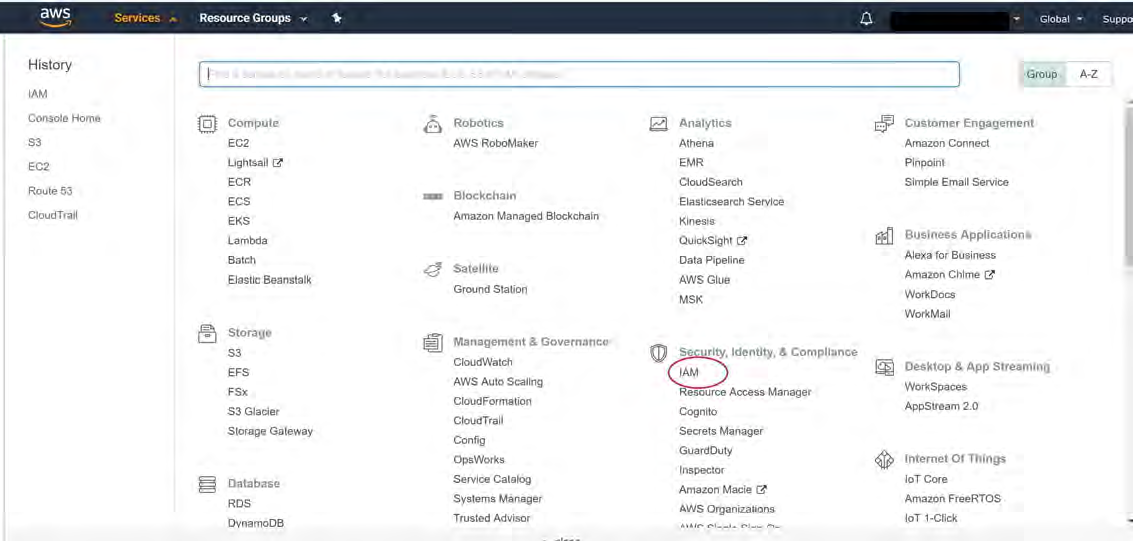The height and width of the screenshot is (541, 1133).
Task: Open Systems Manager service
Action: 498,499
